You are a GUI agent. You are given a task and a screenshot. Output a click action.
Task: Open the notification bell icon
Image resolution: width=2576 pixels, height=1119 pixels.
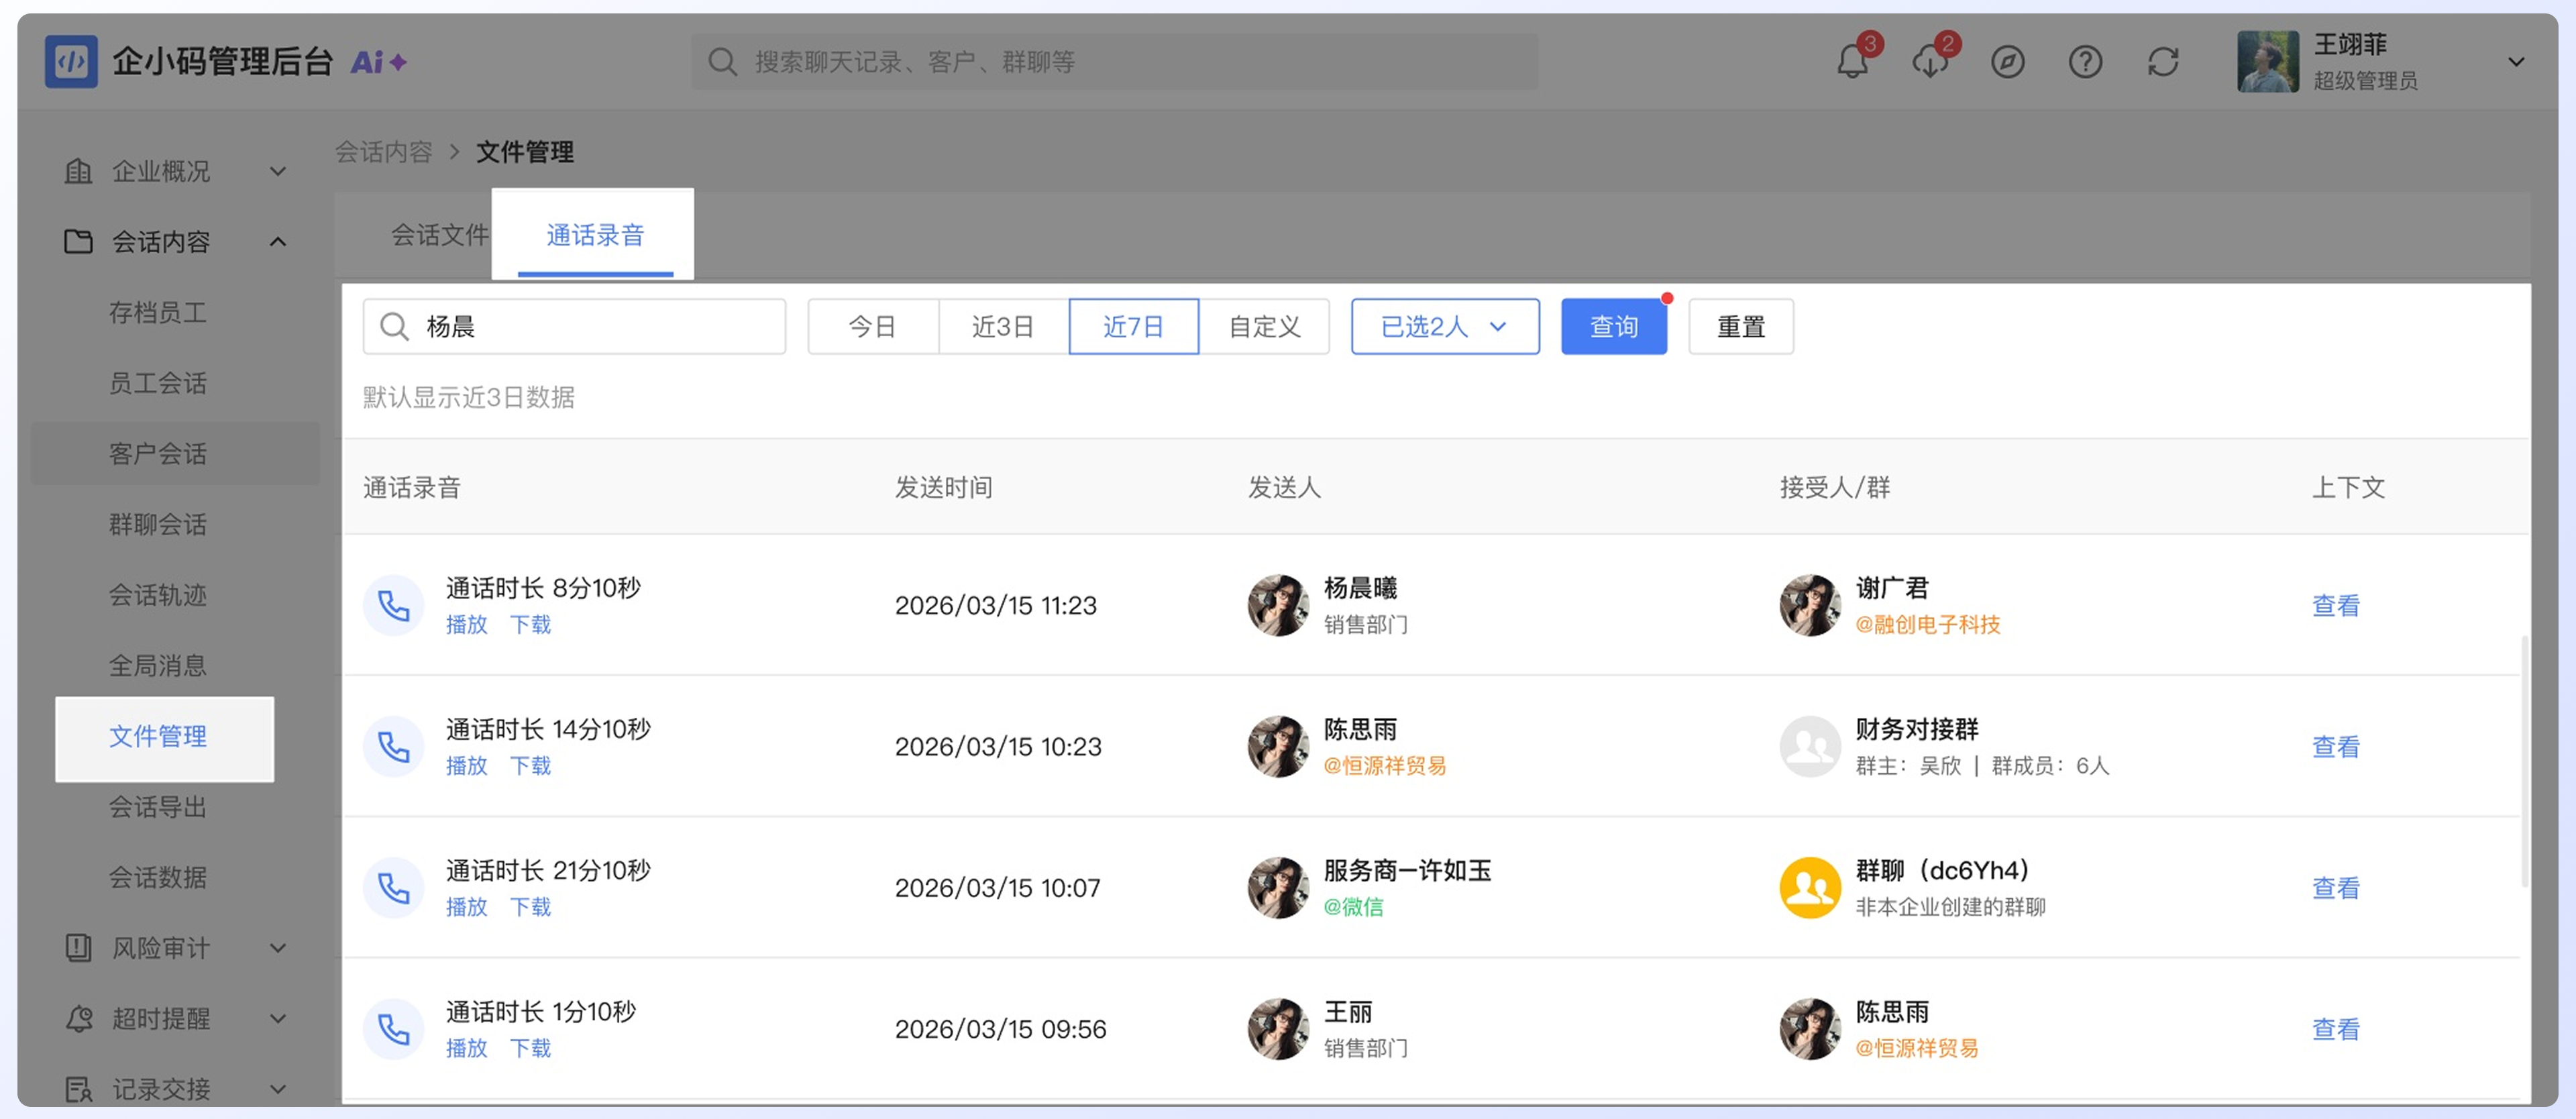[x=1852, y=62]
